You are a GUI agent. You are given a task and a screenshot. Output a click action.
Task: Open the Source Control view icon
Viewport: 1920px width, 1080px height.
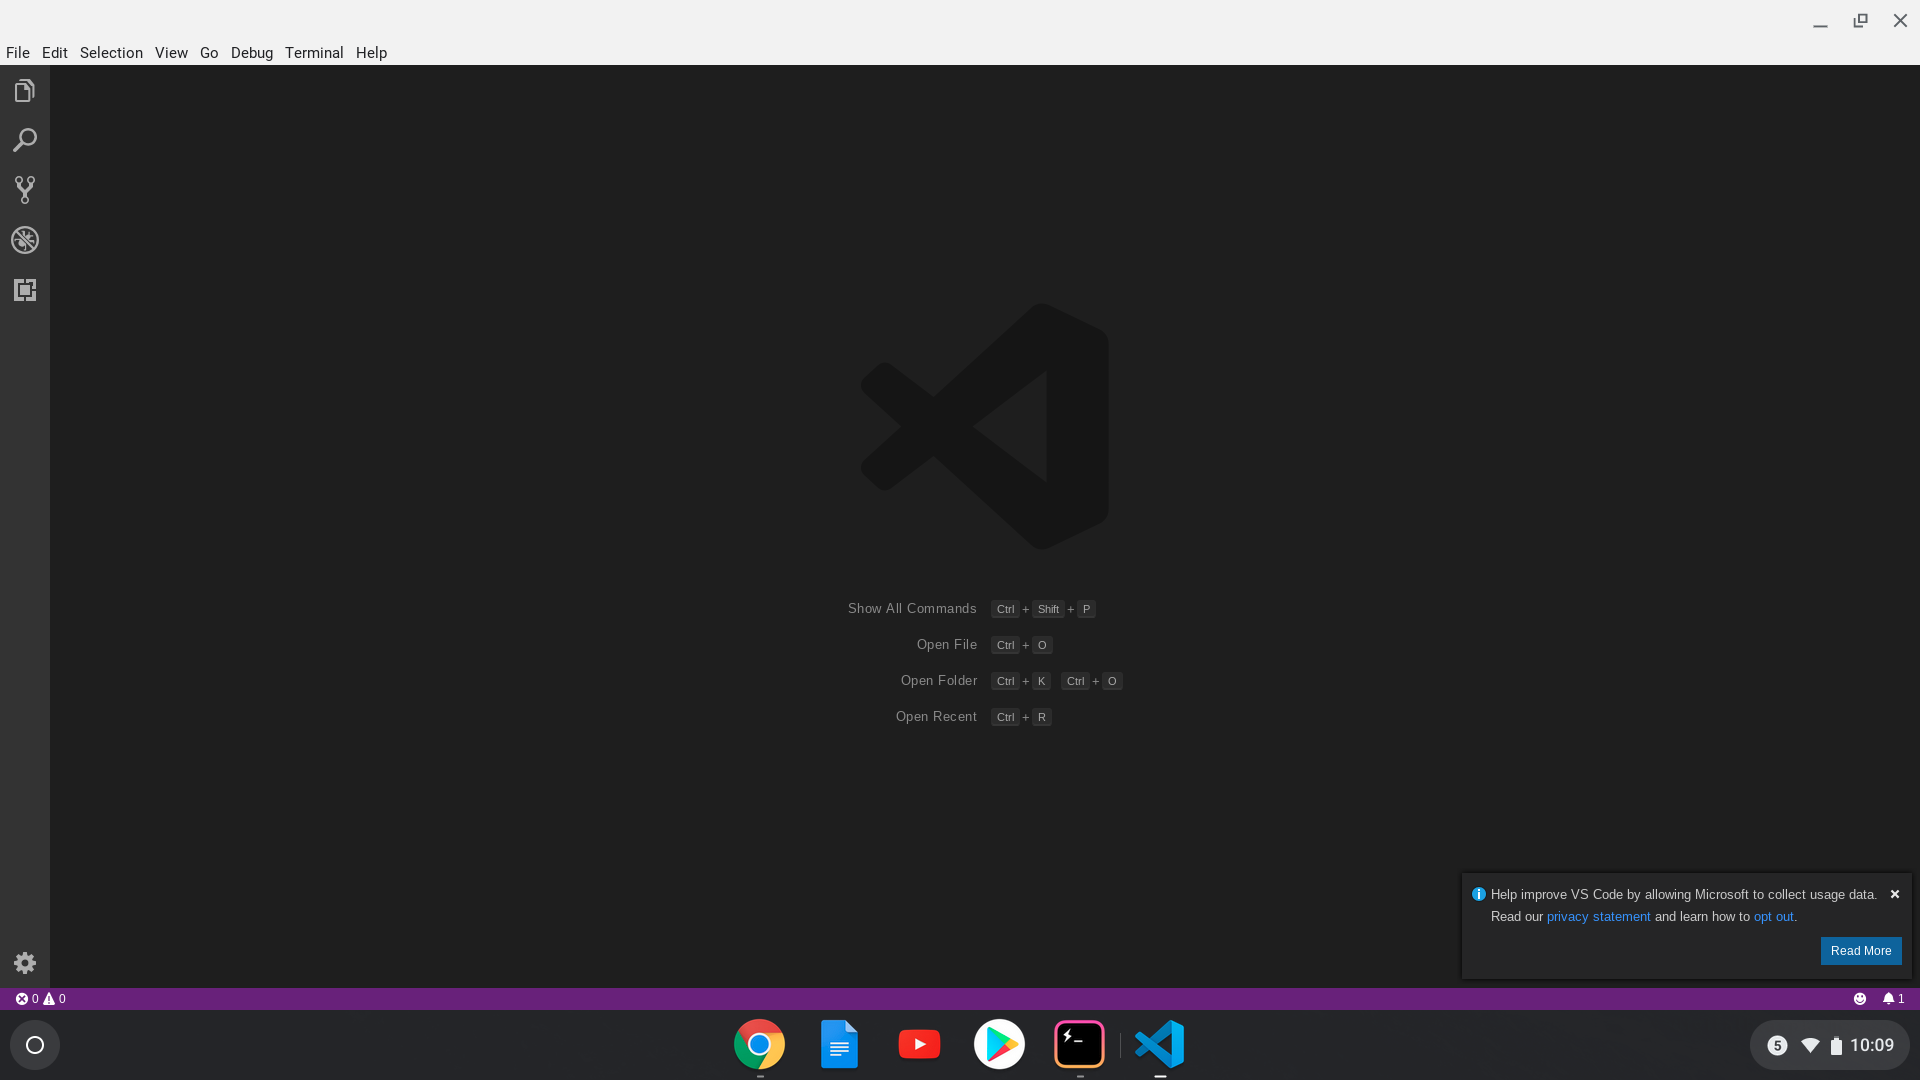point(25,190)
